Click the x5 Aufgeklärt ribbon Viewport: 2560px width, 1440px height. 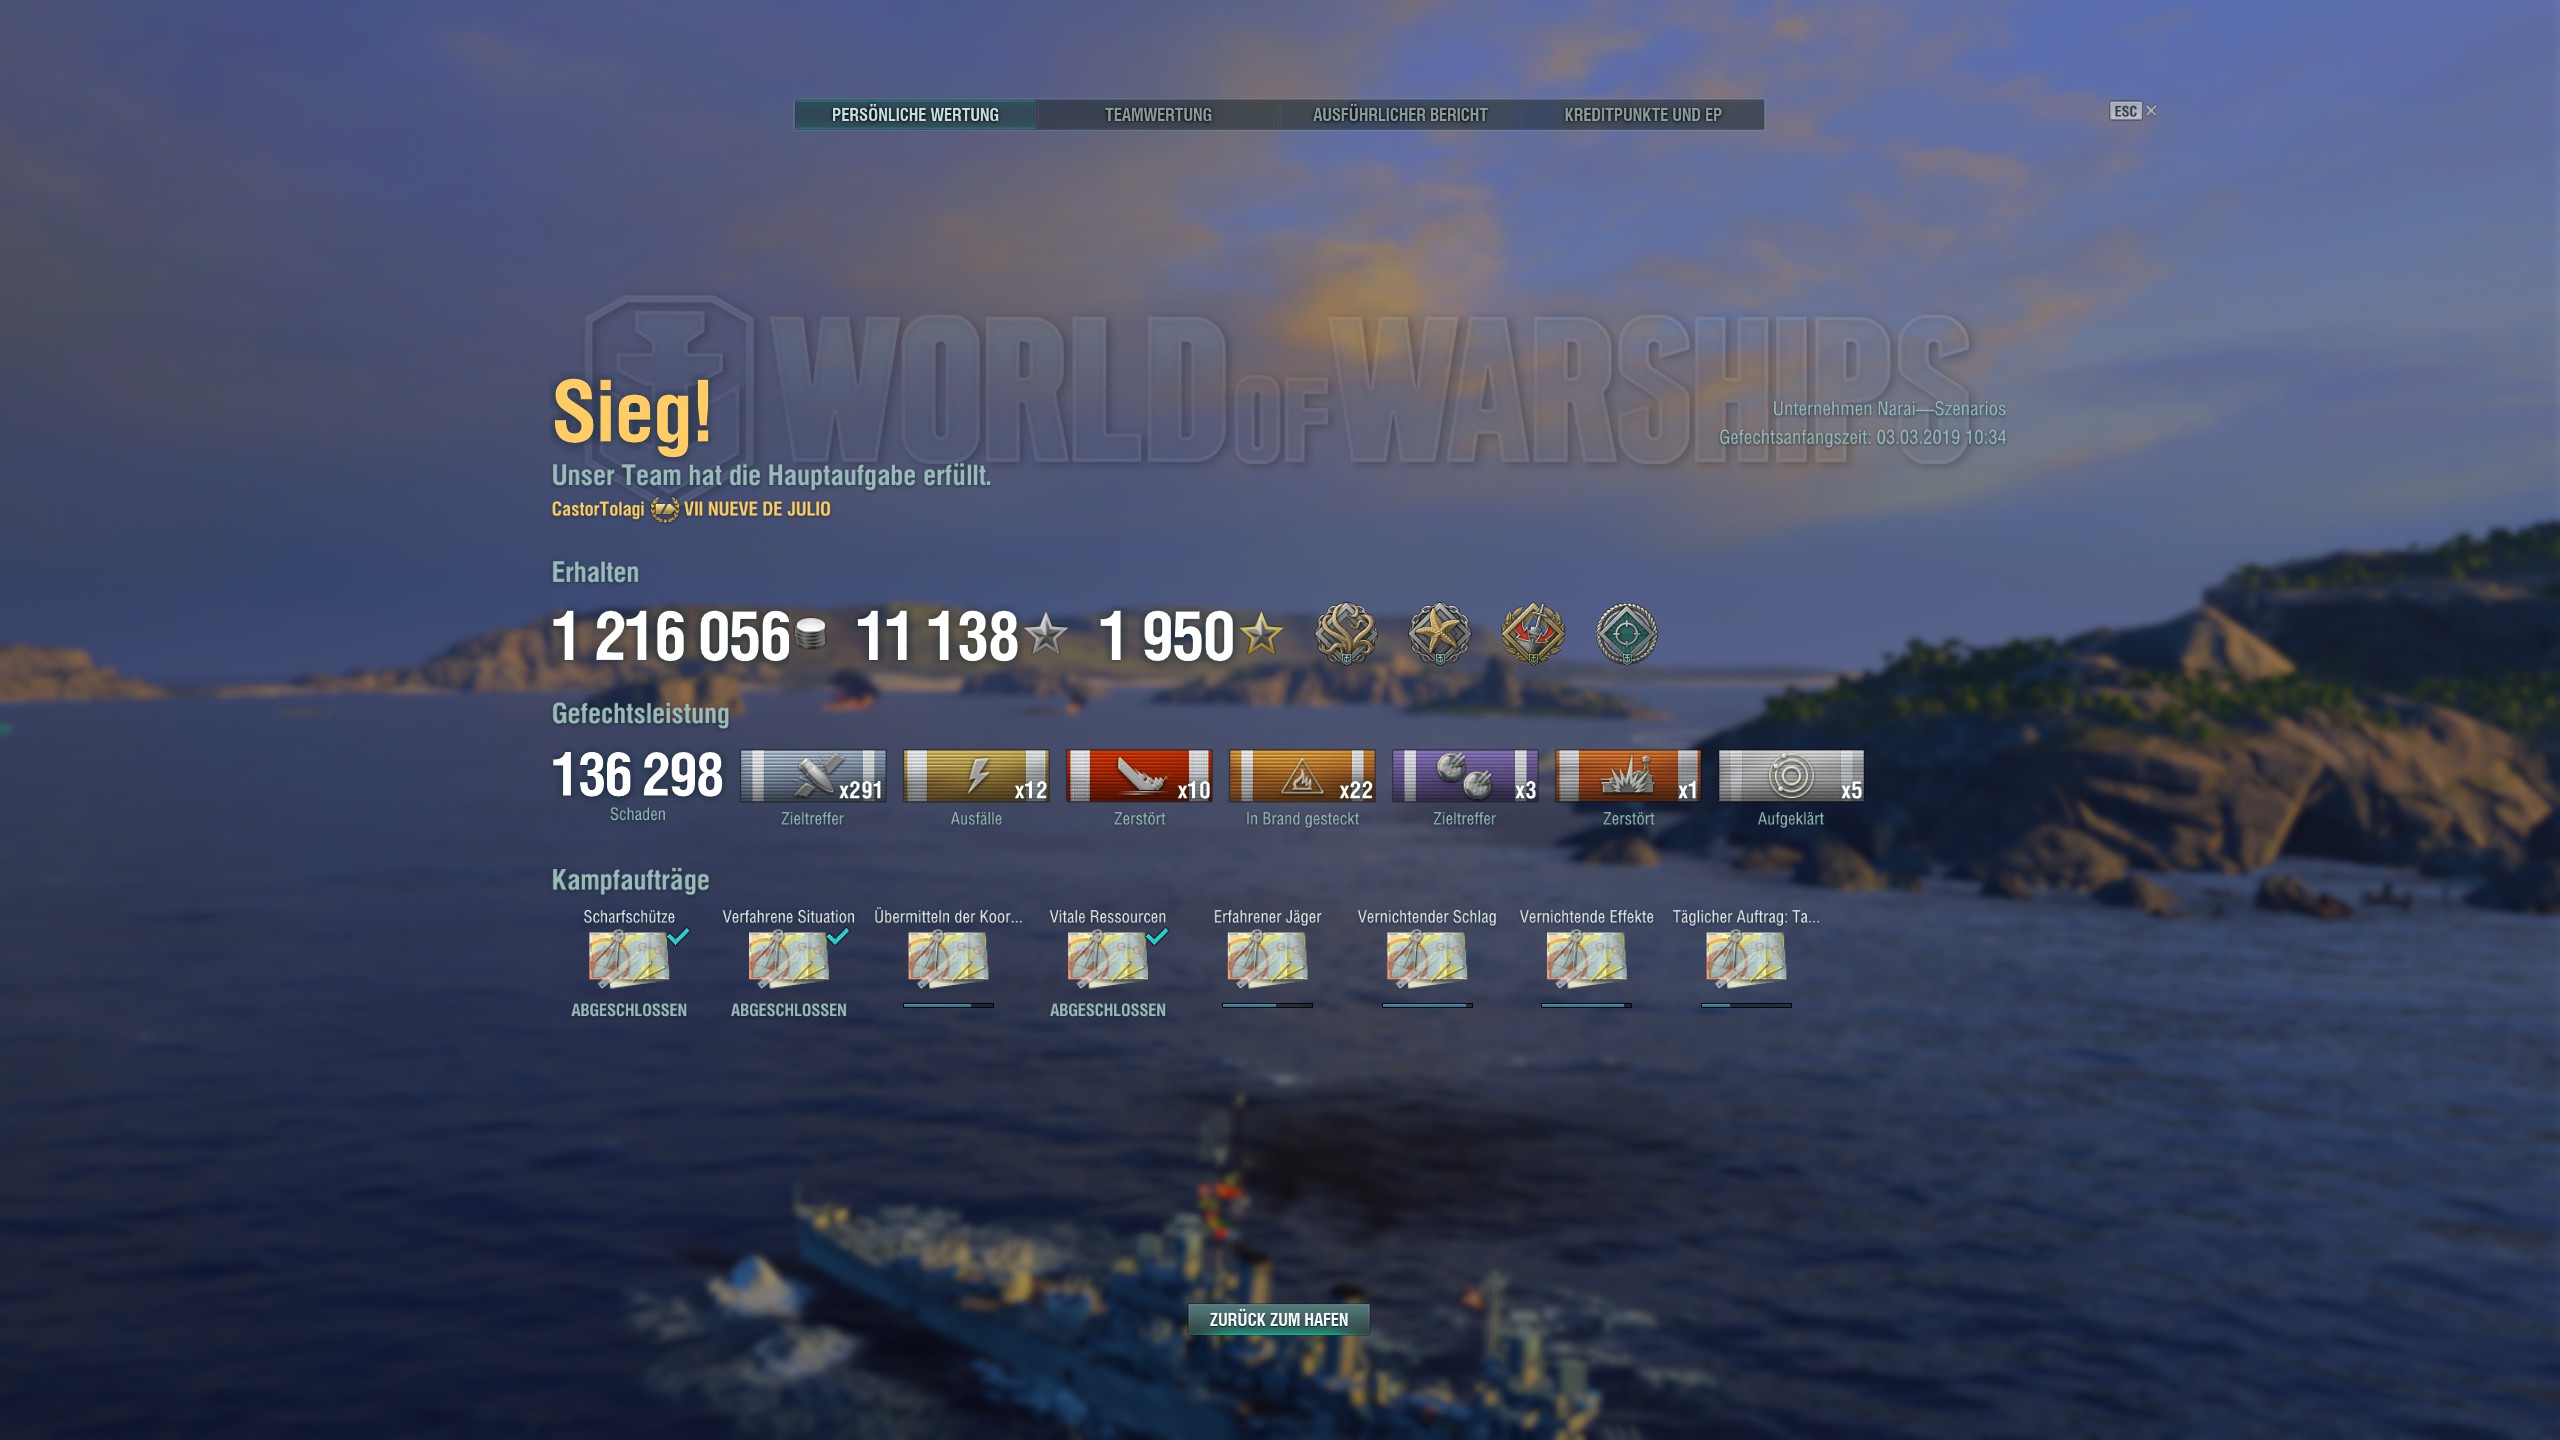click(x=1791, y=776)
